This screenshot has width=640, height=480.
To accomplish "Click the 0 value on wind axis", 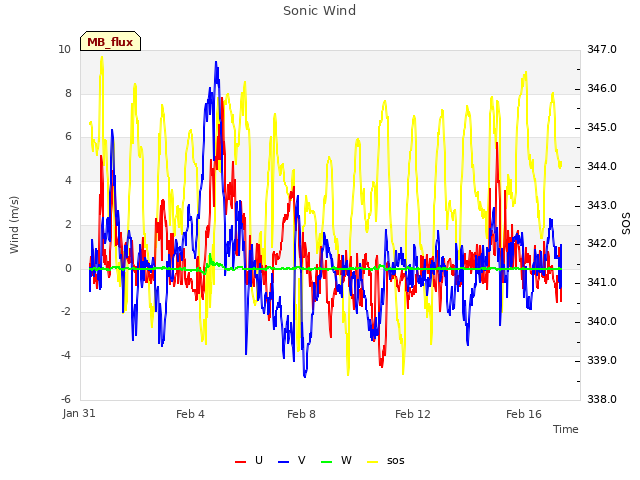I will [x=68, y=268].
